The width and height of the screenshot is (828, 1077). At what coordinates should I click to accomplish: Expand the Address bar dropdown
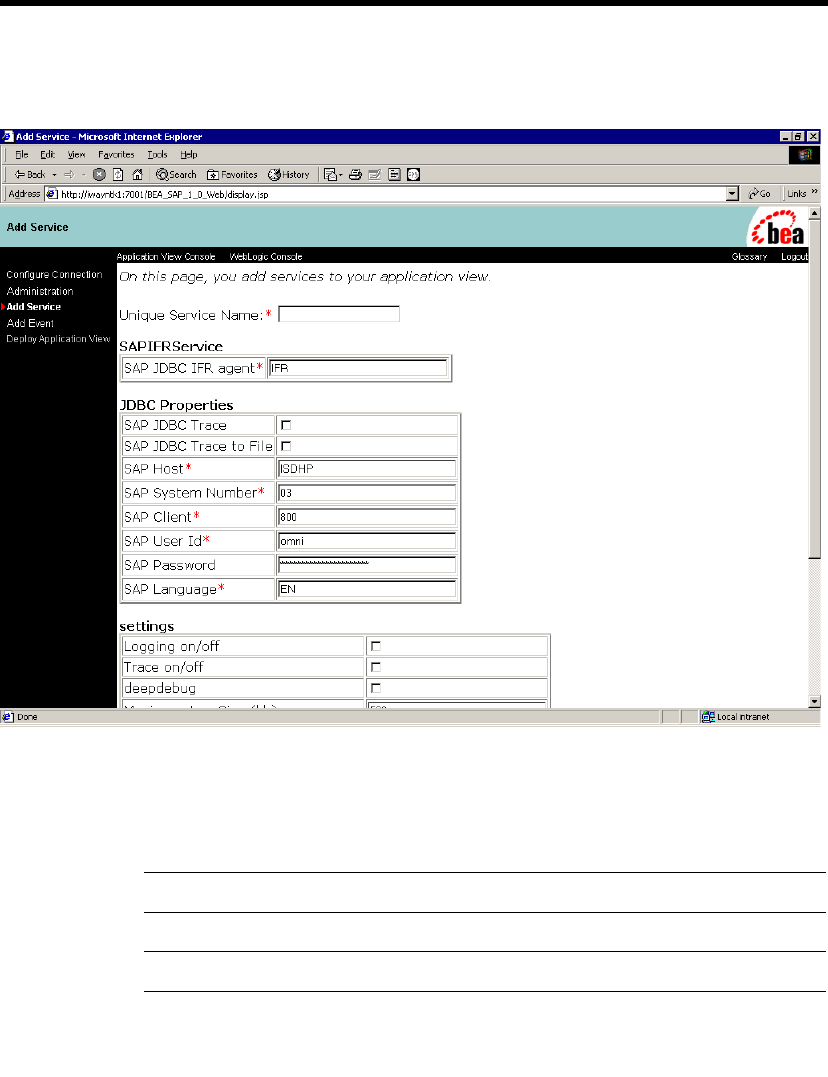[732, 194]
